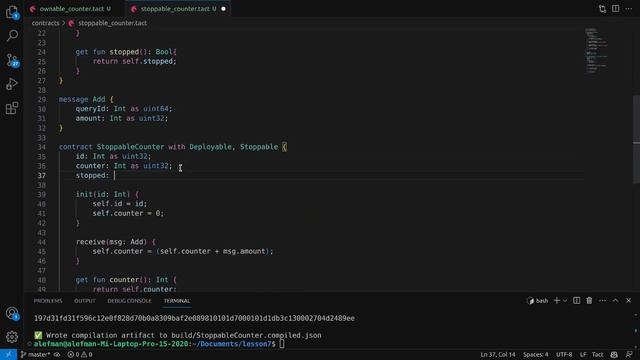Click Ln 37, Col 14 in the status bar
Screen dimensions: 640x360
click(498, 355)
